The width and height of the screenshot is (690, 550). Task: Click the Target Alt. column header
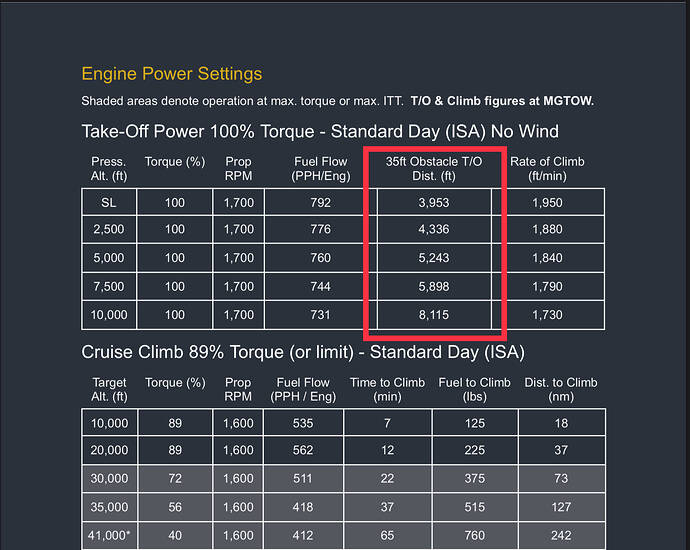click(x=108, y=390)
